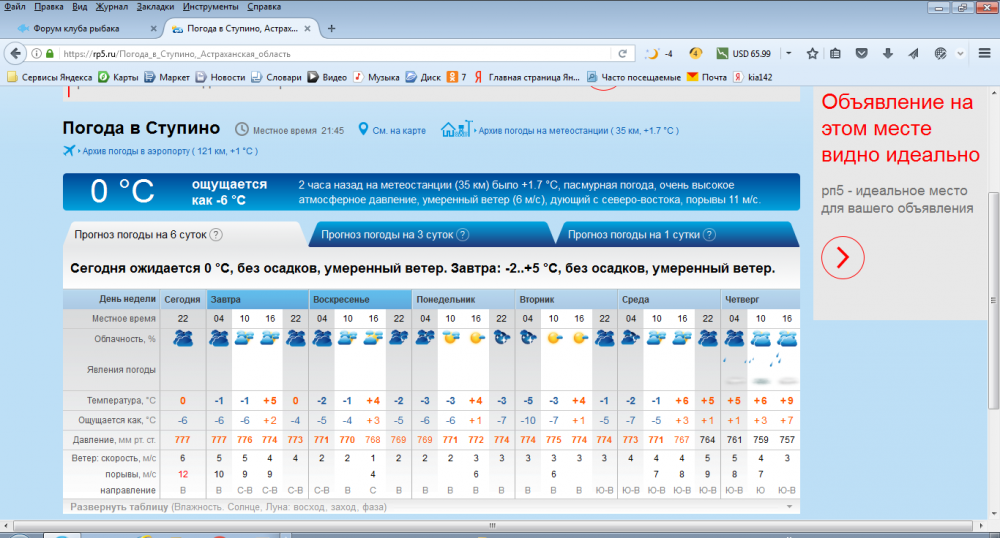Click the 'См. на карте' map link
Viewport: 1000px width, 538px height.
[x=398, y=130]
